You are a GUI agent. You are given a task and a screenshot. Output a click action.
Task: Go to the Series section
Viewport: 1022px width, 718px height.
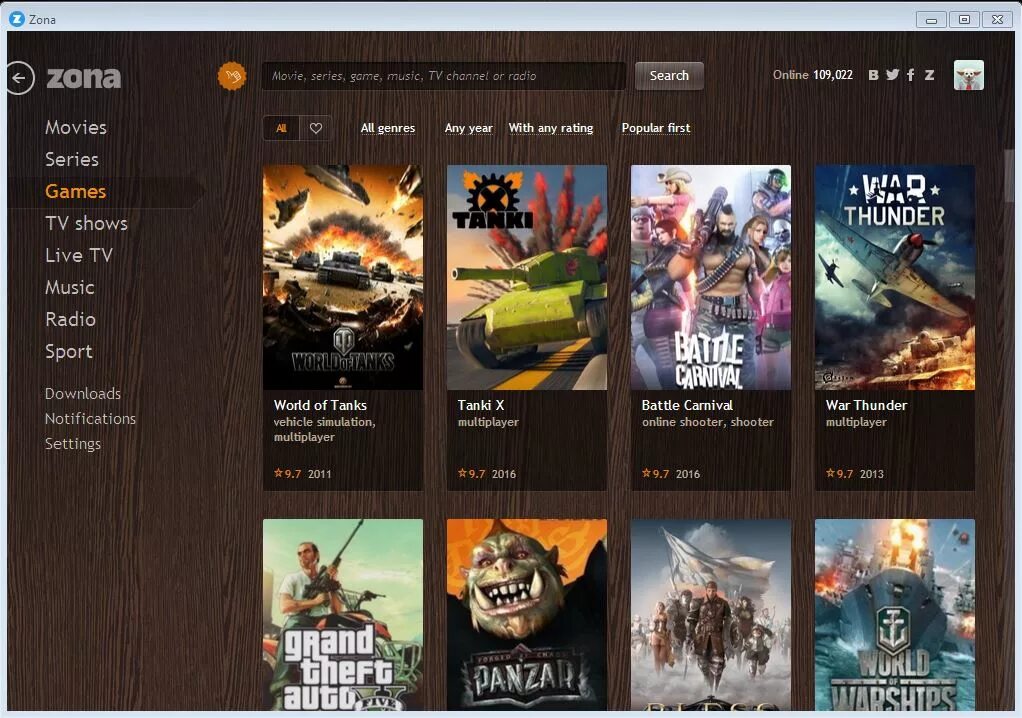72,160
